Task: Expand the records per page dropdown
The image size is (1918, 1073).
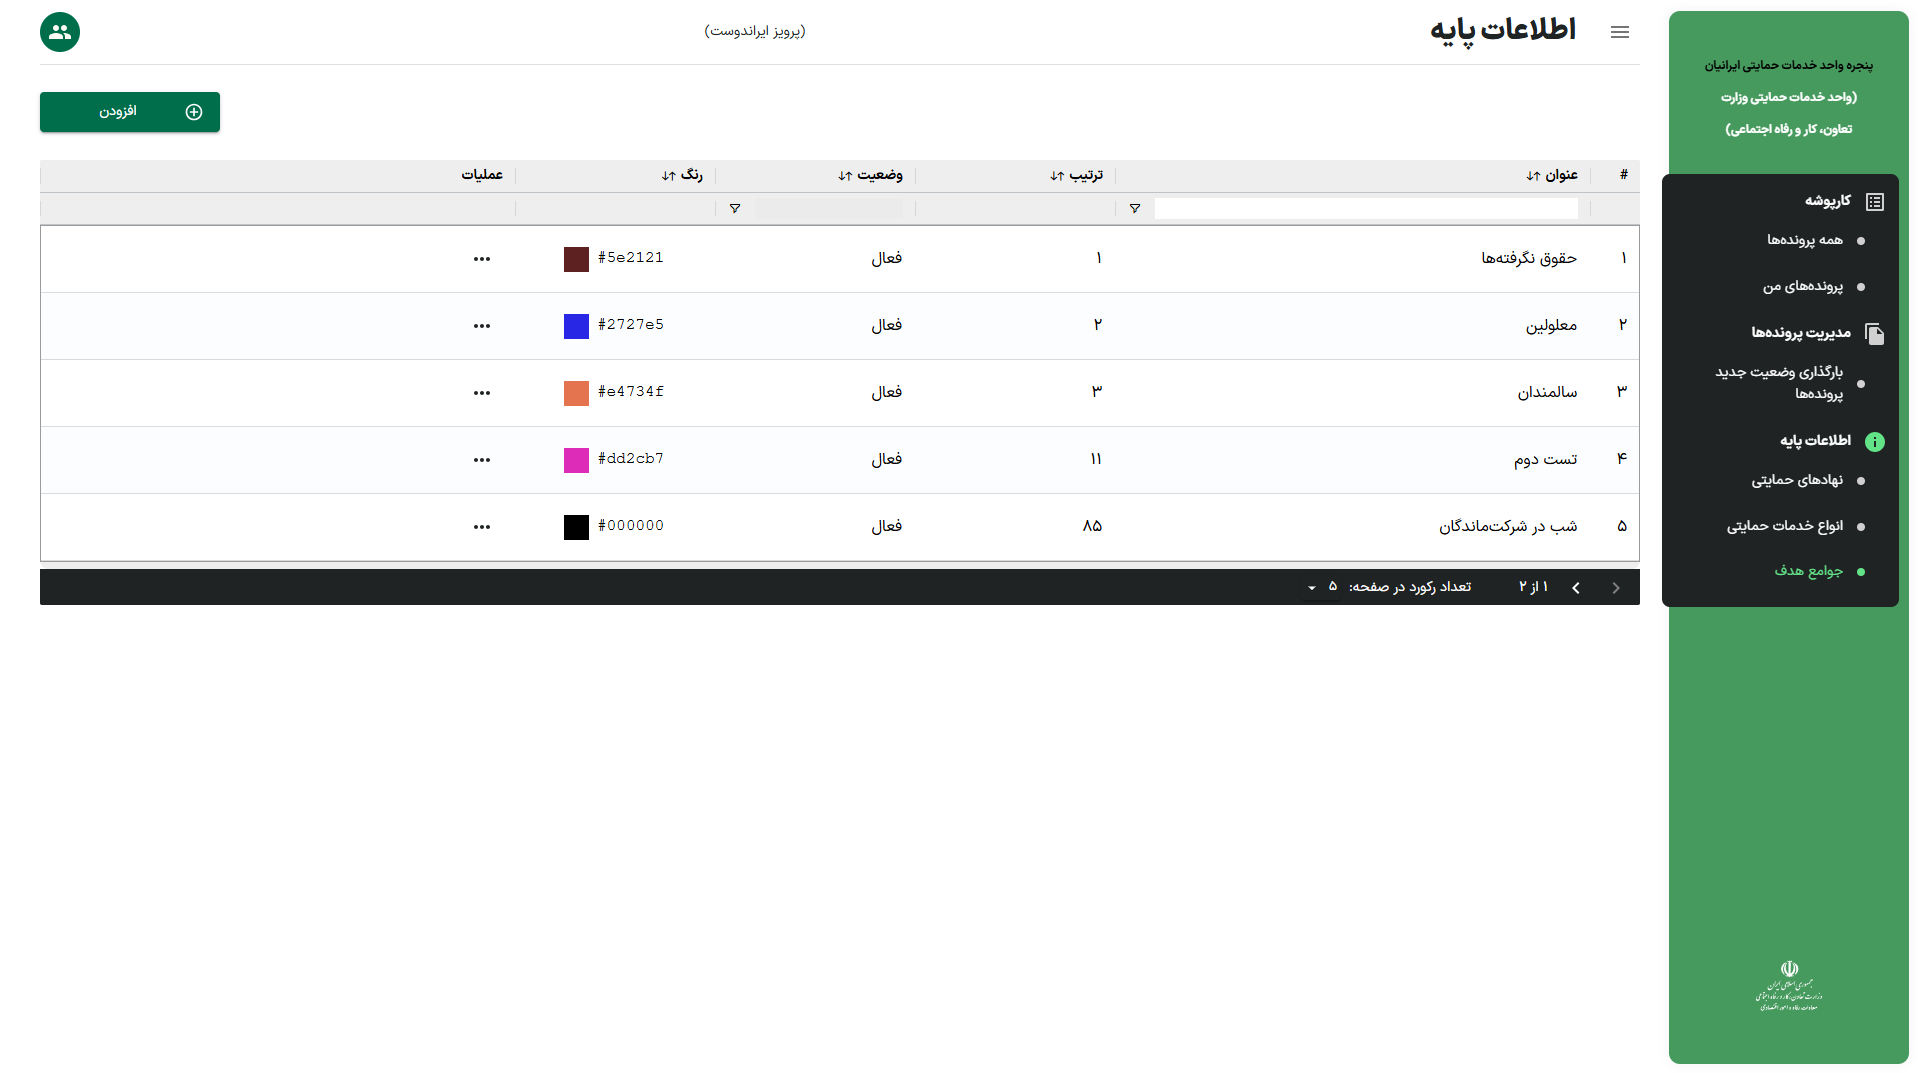Action: pyautogui.click(x=1312, y=588)
